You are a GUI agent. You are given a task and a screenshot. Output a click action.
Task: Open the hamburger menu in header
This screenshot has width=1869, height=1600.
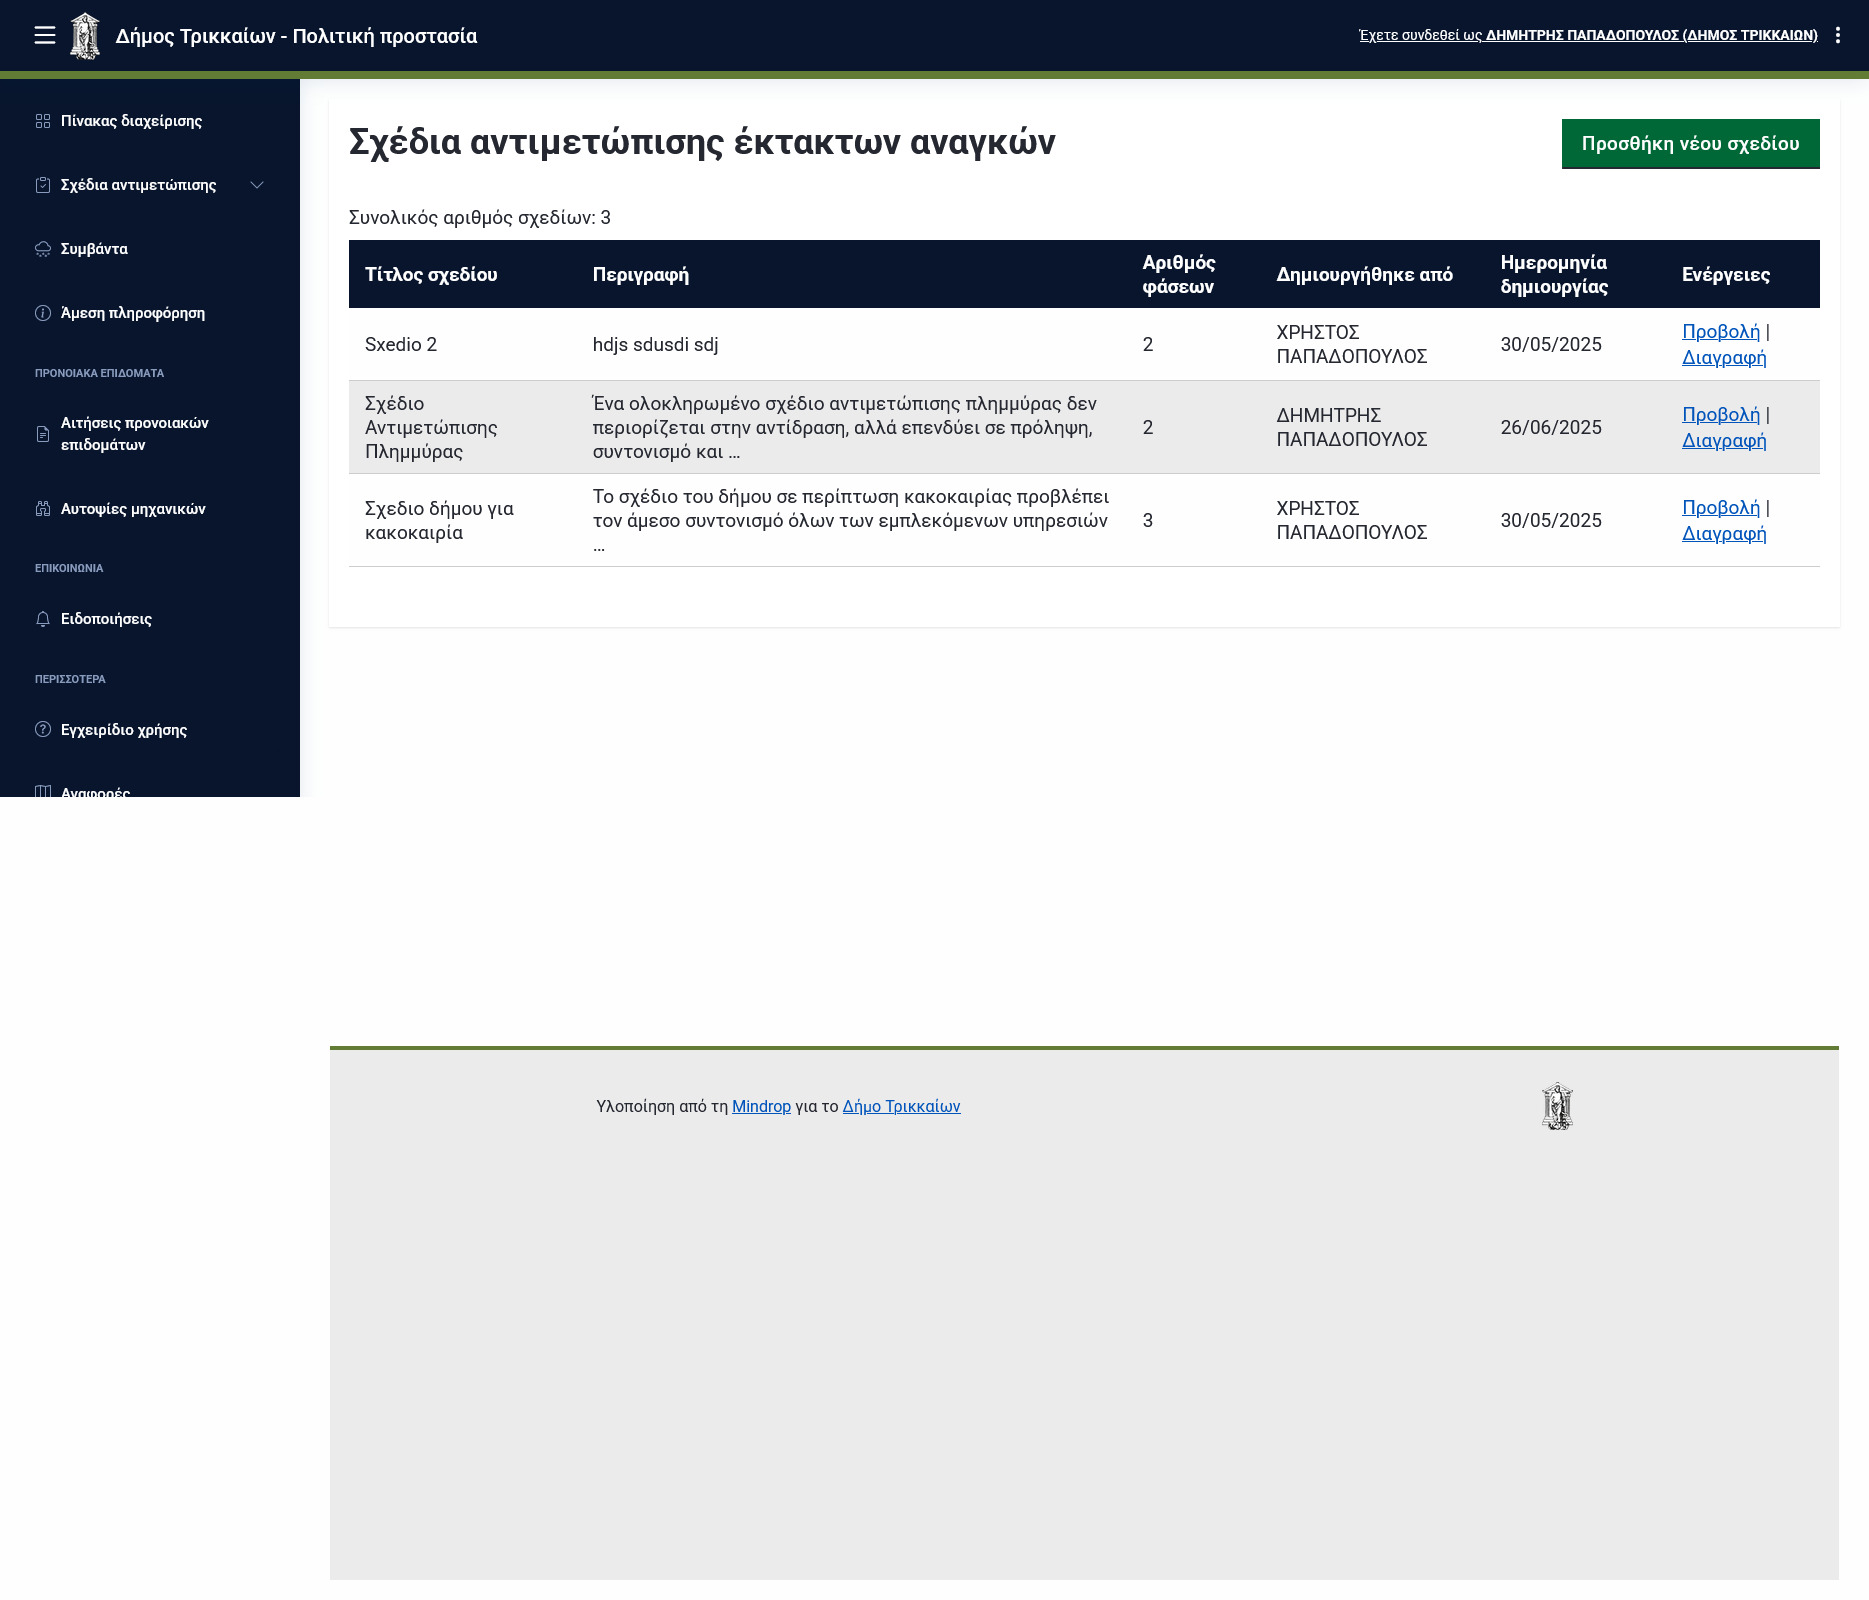click(44, 36)
